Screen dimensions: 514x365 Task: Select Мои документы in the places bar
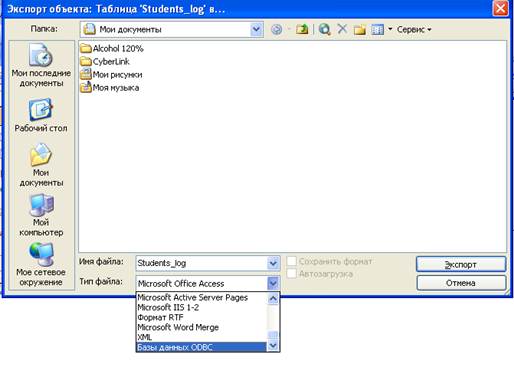[41, 165]
